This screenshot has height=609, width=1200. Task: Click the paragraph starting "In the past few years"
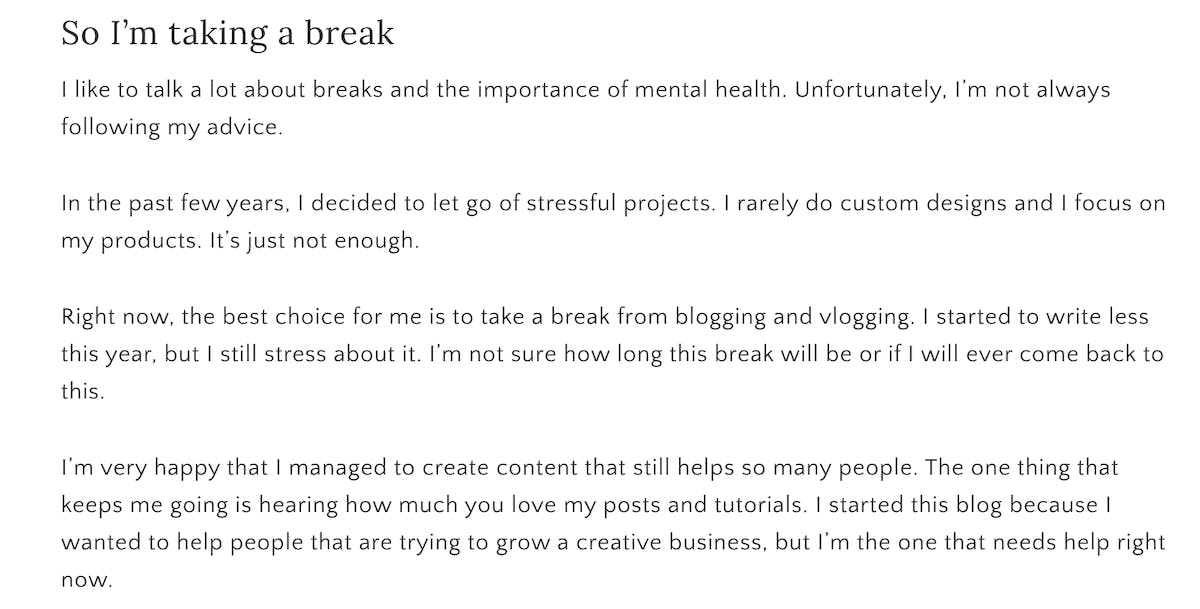point(613,223)
